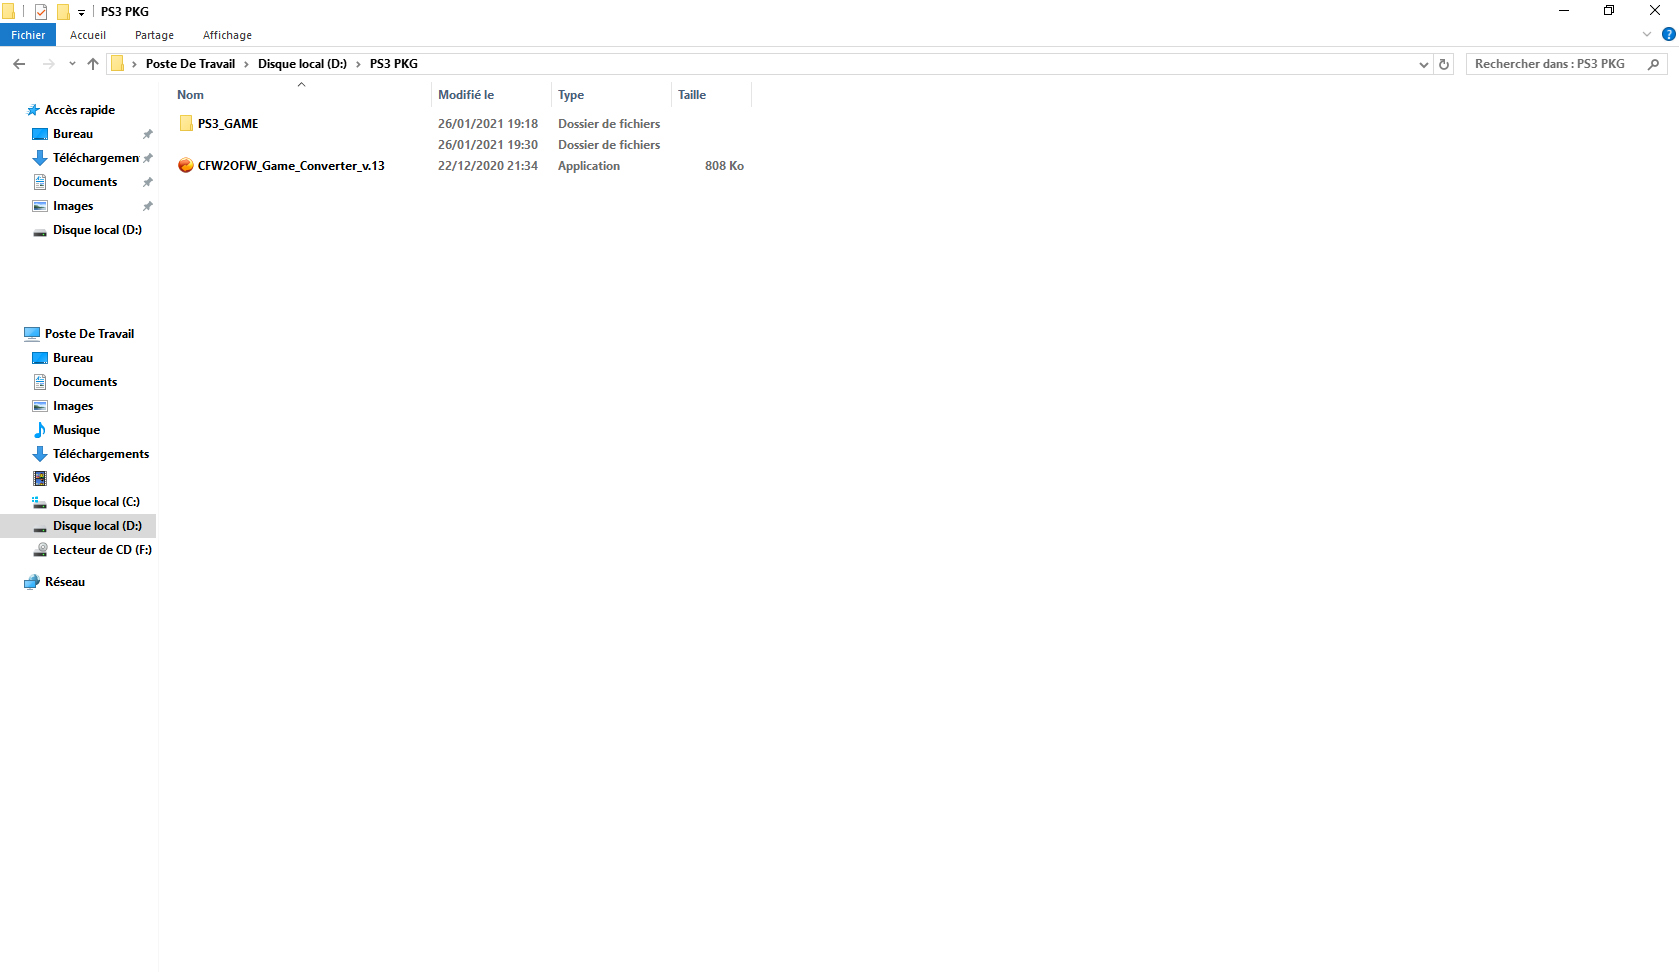Refresh the current folder view
The height and width of the screenshot is (972, 1679).
coord(1443,64)
